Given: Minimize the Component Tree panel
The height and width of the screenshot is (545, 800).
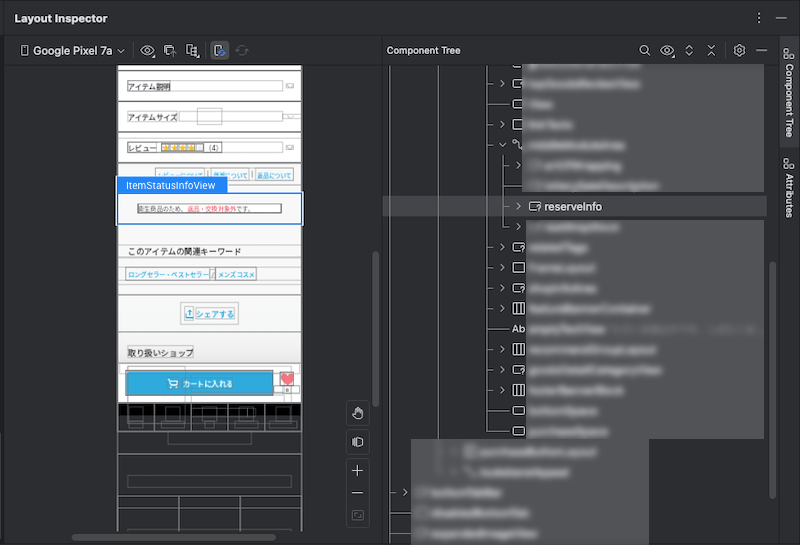Looking at the screenshot, I should [x=762, y=51].
